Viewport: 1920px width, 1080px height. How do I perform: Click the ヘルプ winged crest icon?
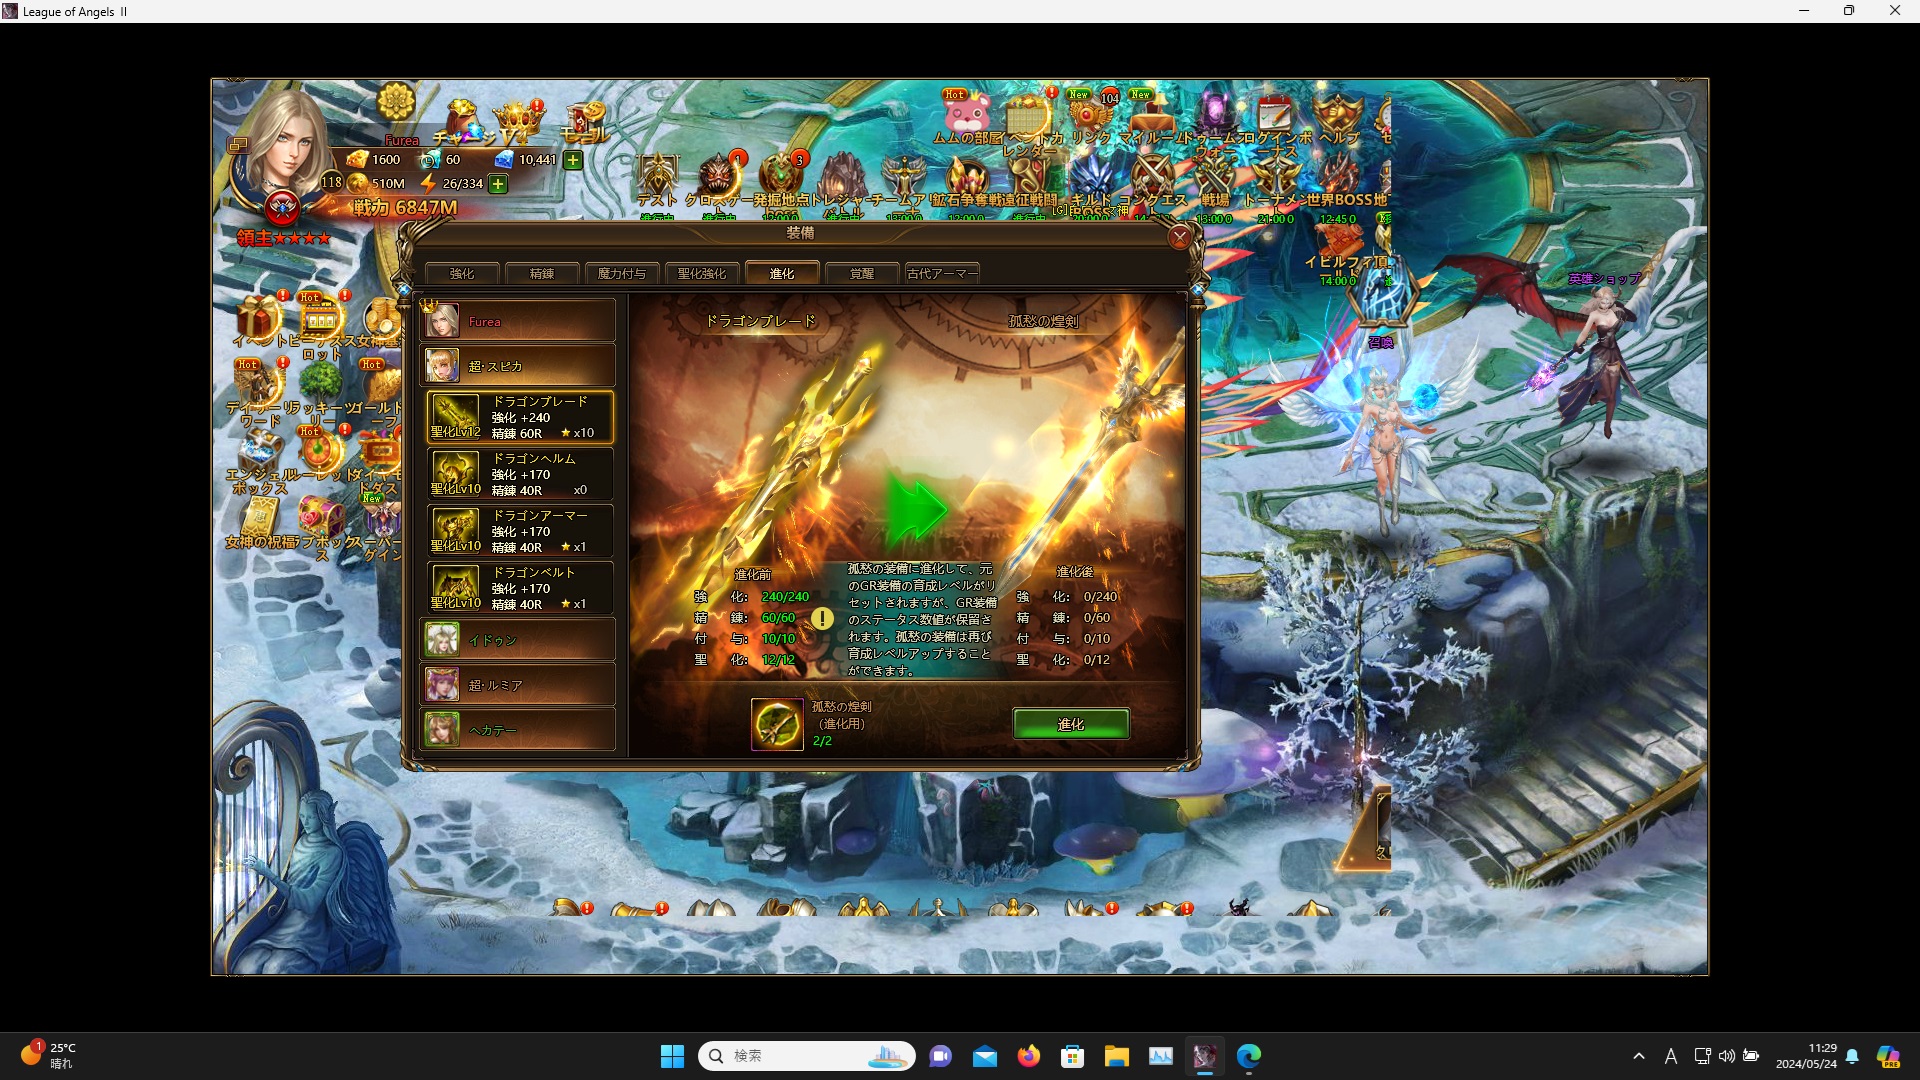(1338, 114)
